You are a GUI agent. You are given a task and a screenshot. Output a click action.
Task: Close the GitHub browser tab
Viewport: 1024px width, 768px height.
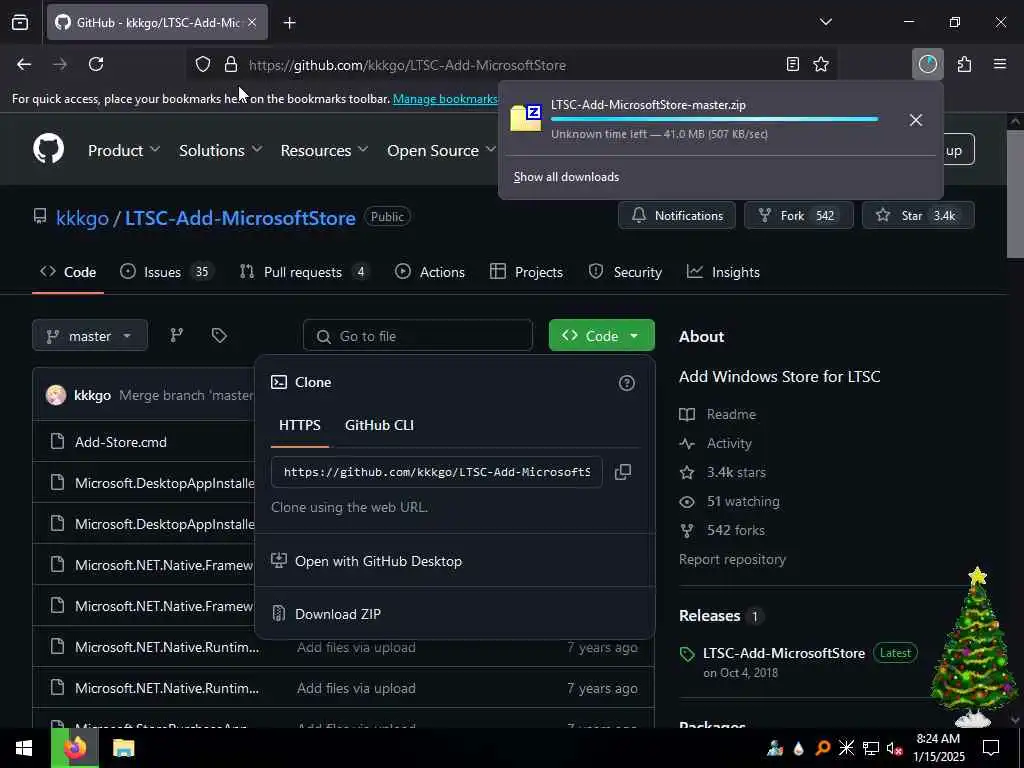tap(252, 22)
